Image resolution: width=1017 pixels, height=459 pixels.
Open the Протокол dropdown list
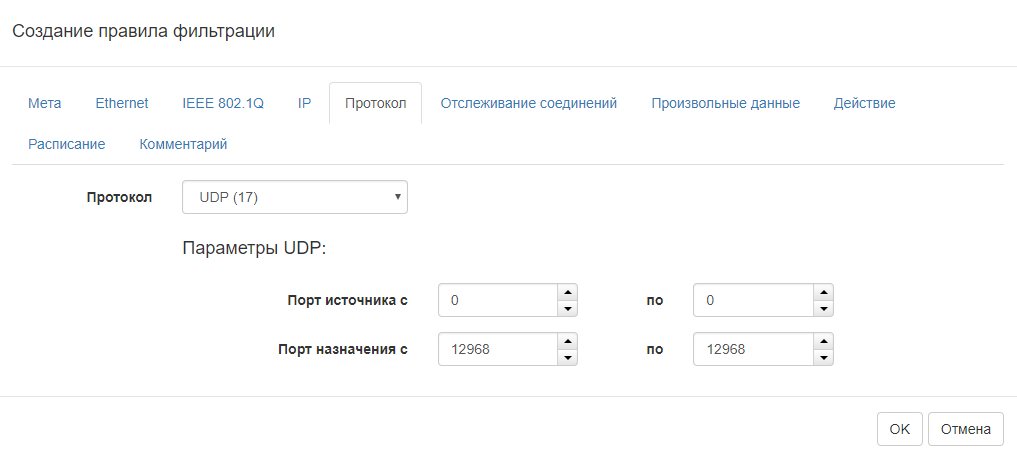point(294,197)
